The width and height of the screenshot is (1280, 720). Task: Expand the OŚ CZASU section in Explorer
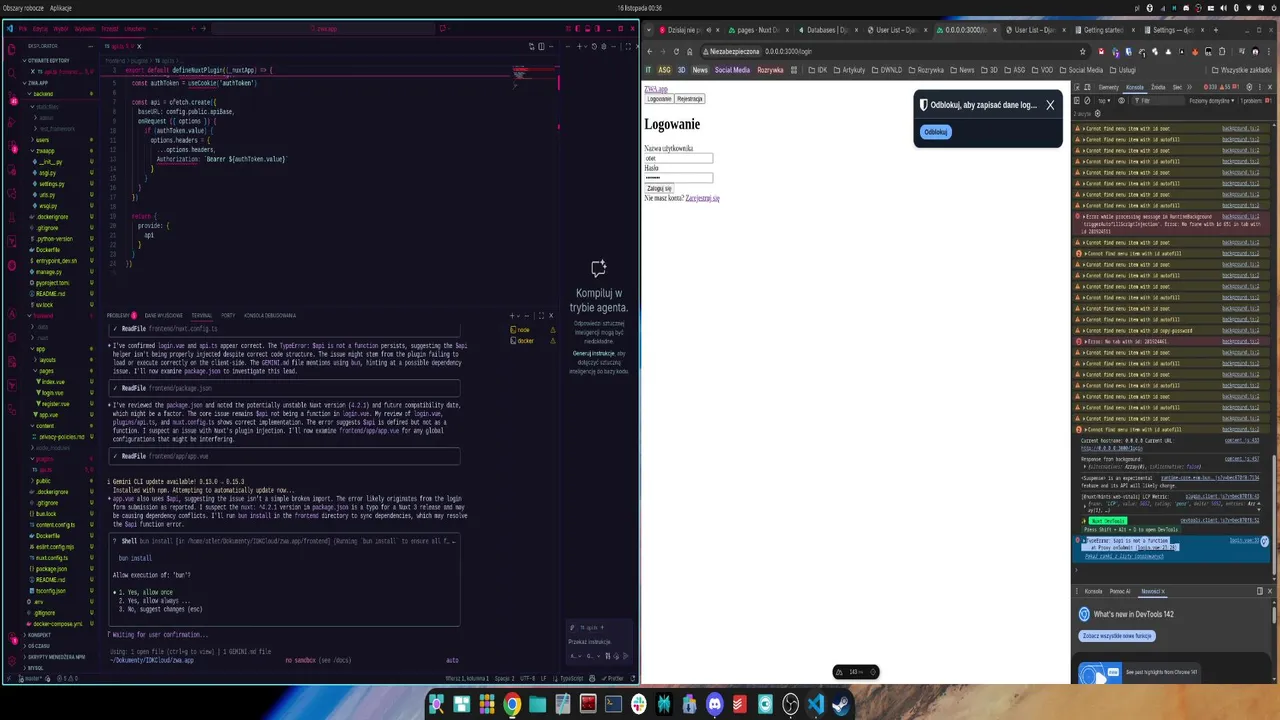pyautogui.click(x=38, y=646)
